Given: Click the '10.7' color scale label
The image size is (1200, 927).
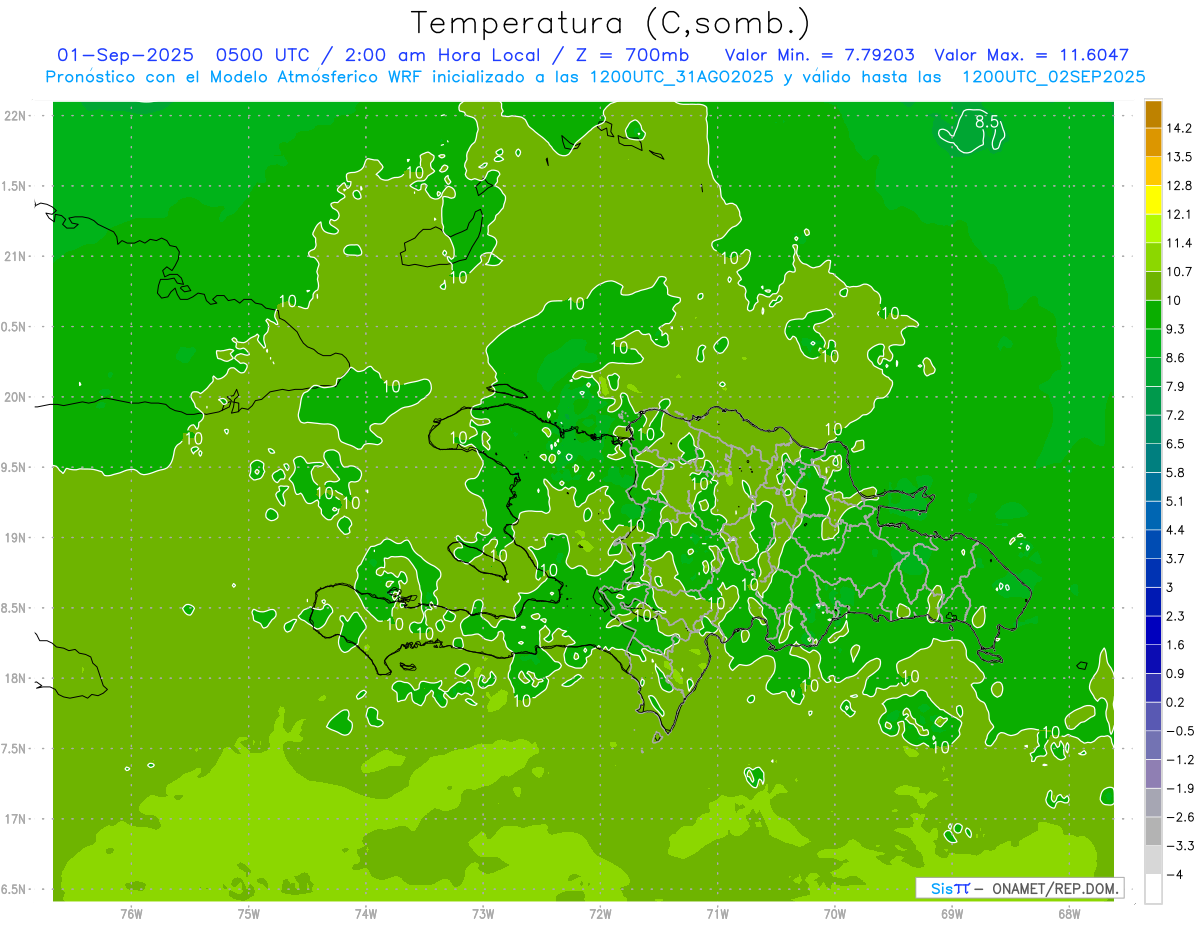Looking at the screenshot, I should coord(1180,272).
